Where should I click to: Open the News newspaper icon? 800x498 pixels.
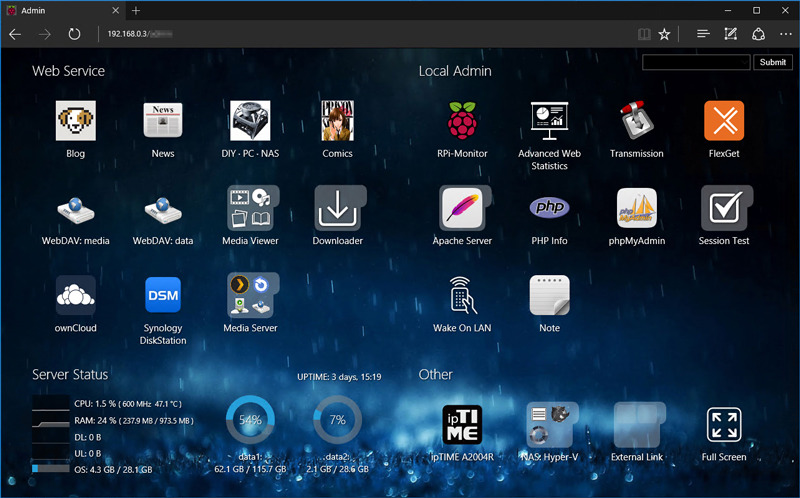[x=163, y=120]
